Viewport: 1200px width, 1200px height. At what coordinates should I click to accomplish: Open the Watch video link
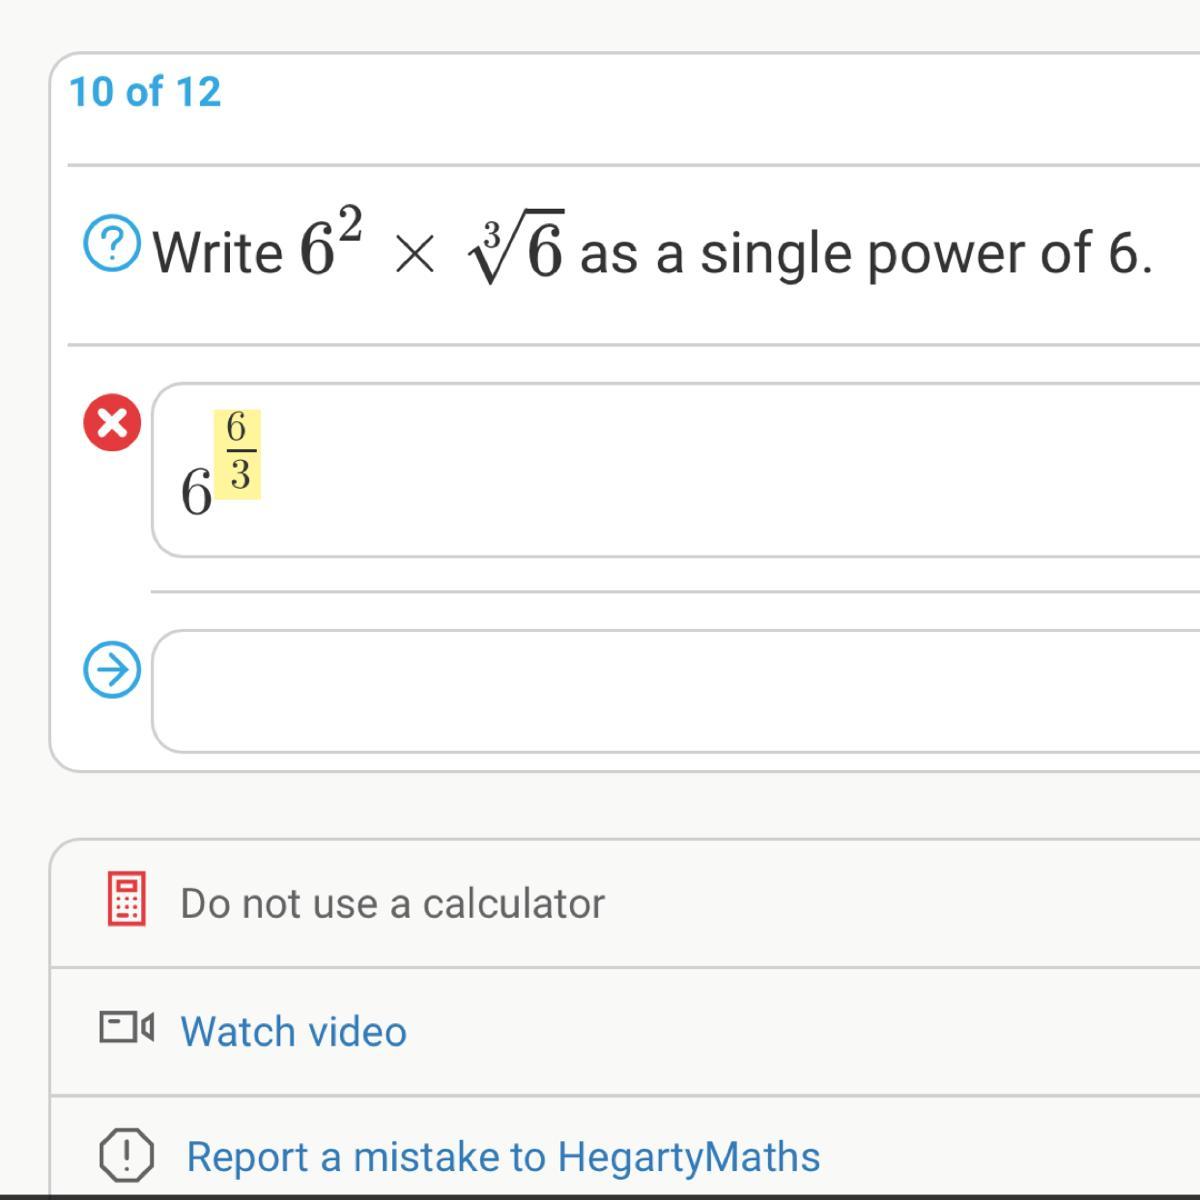293,1031
